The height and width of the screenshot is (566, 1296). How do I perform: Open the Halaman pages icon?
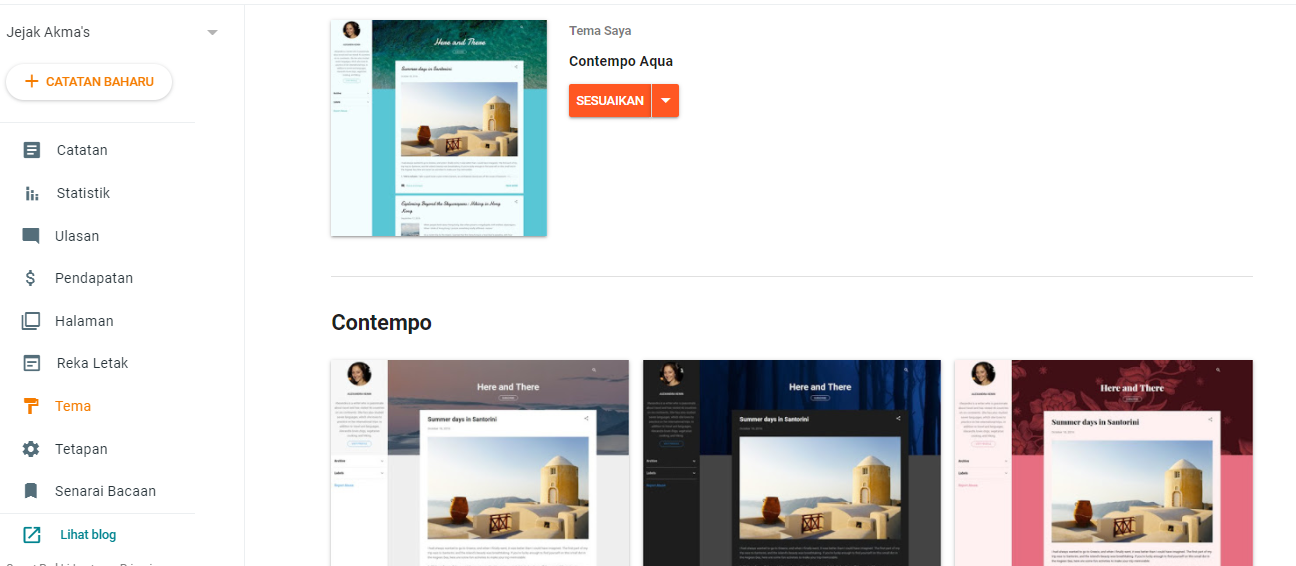coord(31,321)
